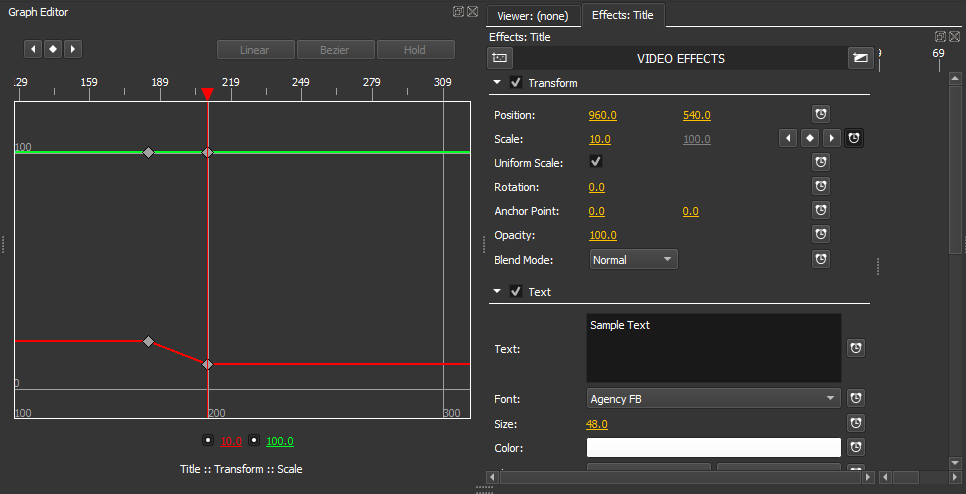The image size is (966, 494).
Task: Edit Anchor Point Y value
Action: [x=691, y=211]
